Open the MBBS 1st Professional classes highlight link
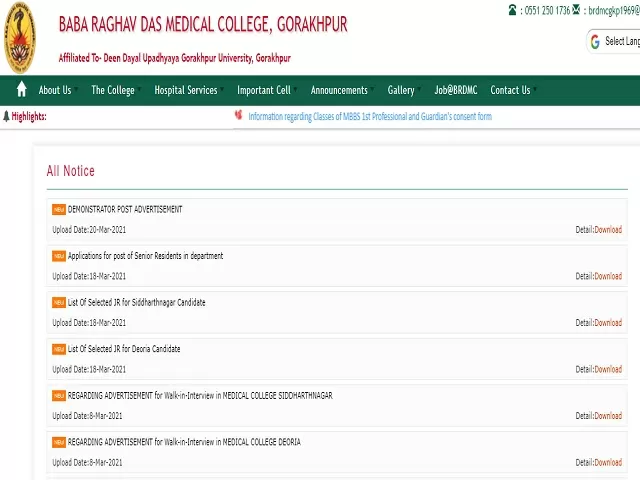Screen dimensions: 640x480 (x=370, y=116)
